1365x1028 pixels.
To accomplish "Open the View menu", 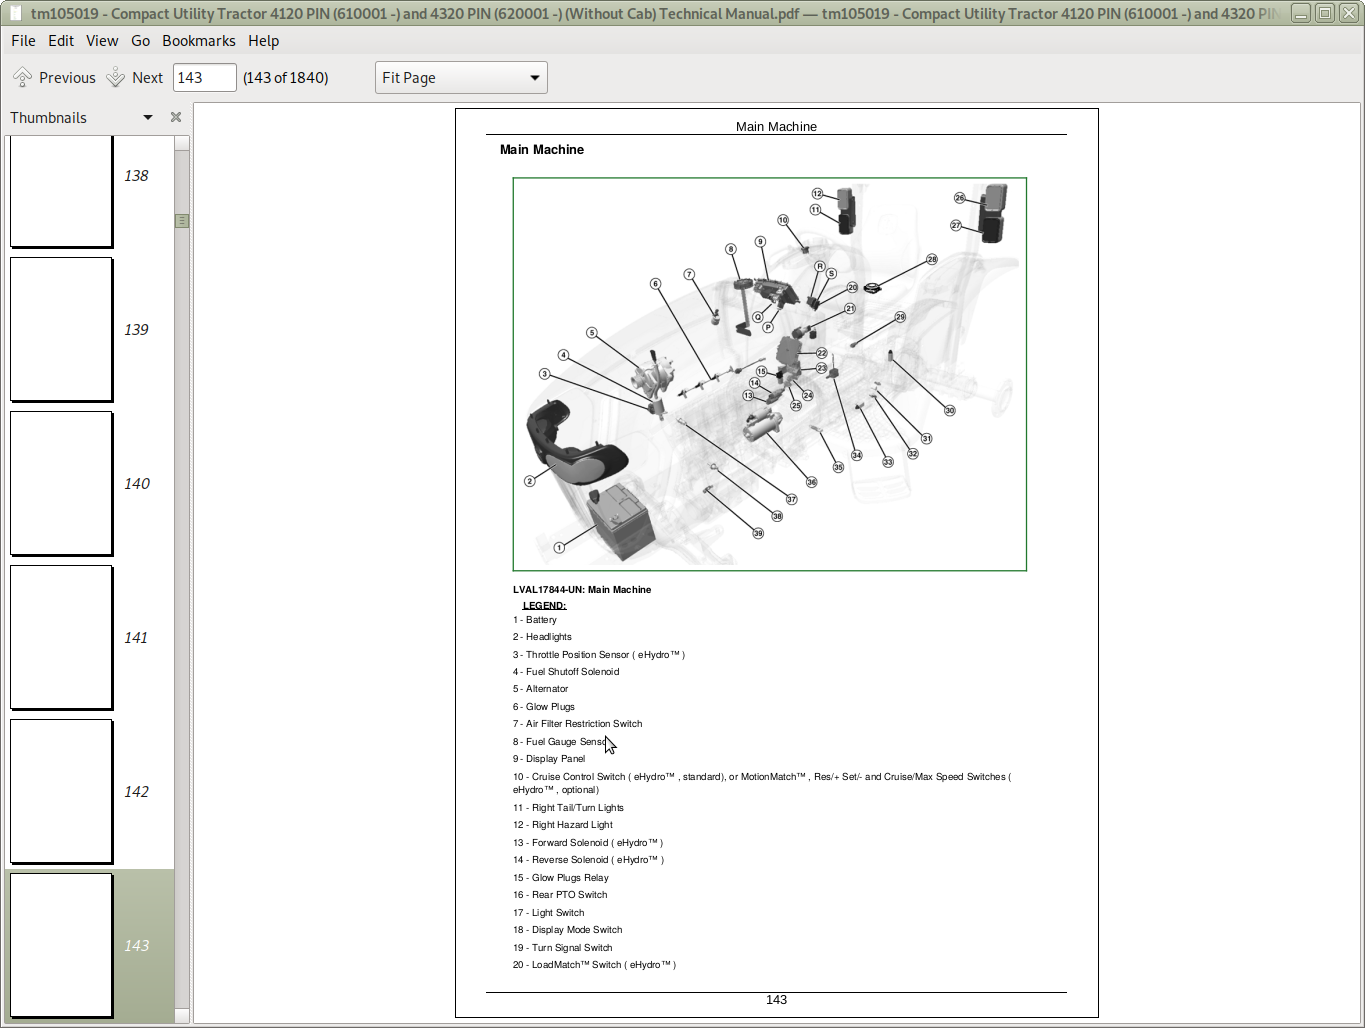I will click(102, 41).
